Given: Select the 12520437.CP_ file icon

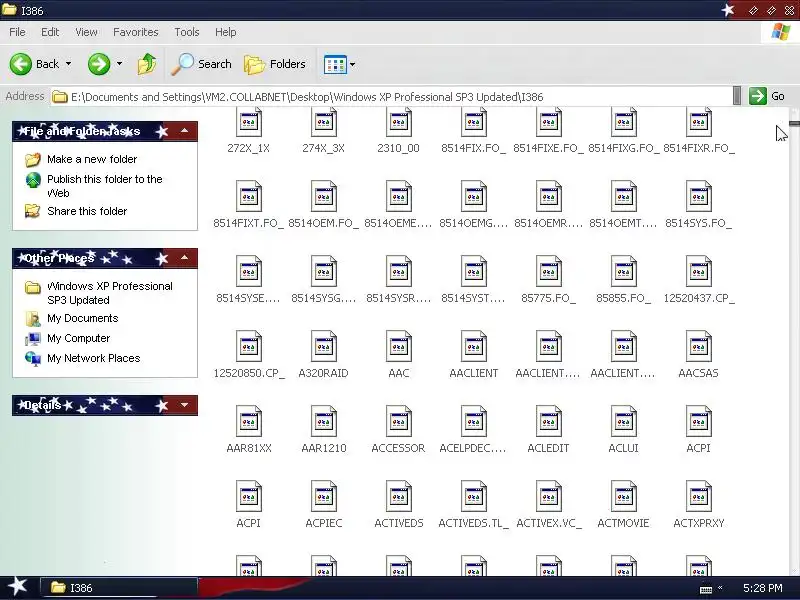Looking at the screenshot, I should 698,271.
